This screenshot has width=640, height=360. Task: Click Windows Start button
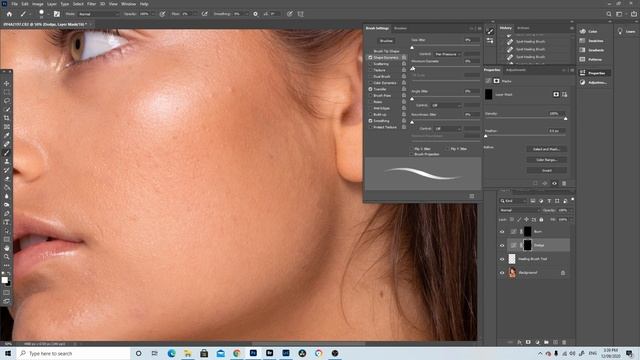[x=7, y=353]
